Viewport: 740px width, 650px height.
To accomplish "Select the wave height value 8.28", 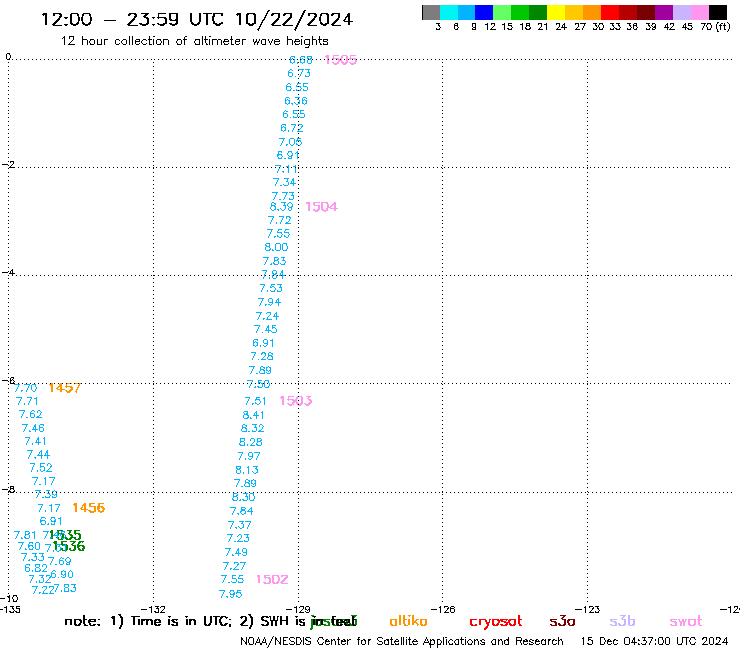I will pos(251,442).
